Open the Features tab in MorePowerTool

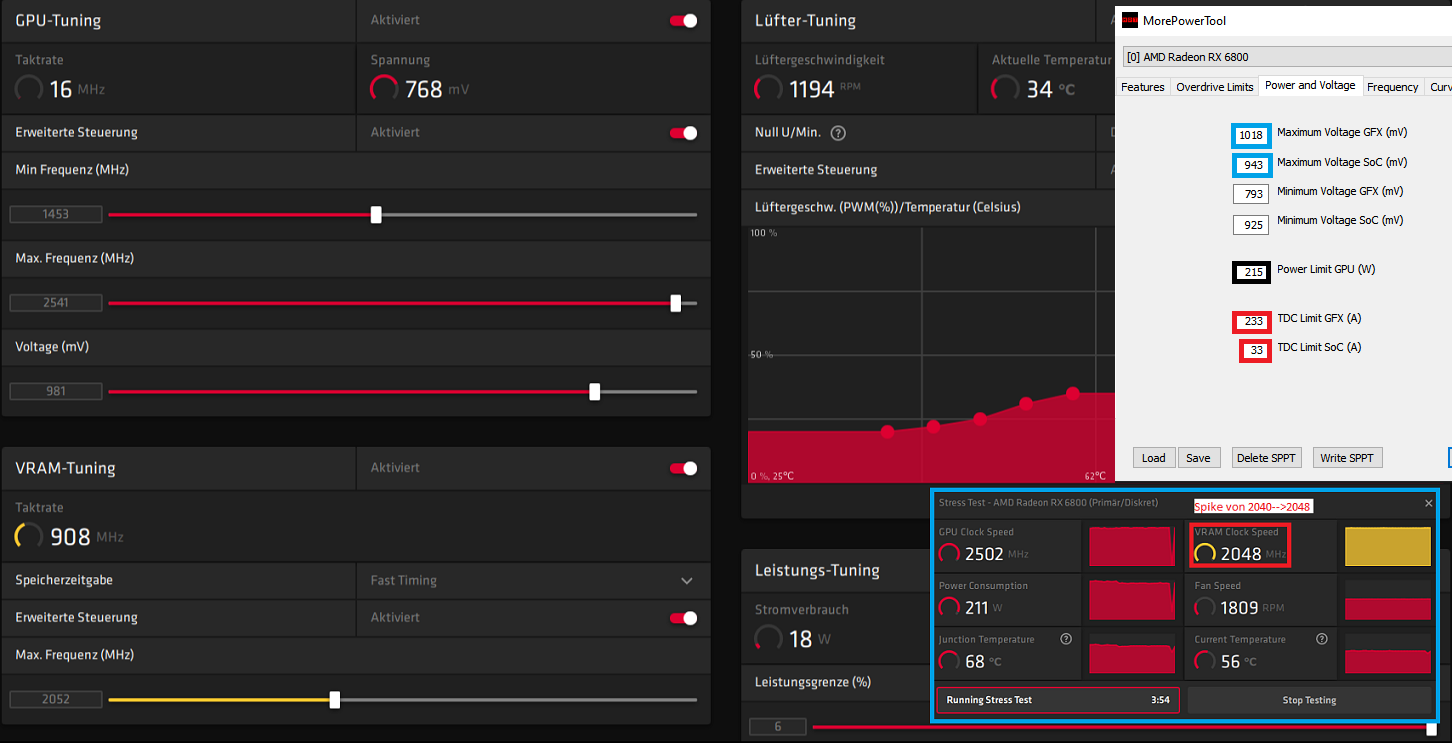click(1142, 87)
